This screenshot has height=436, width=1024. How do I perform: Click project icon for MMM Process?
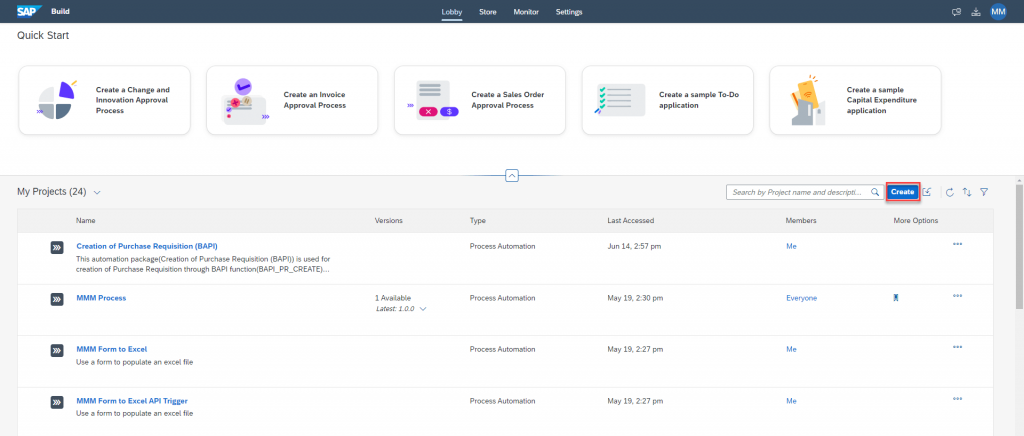tap(57, 299)
